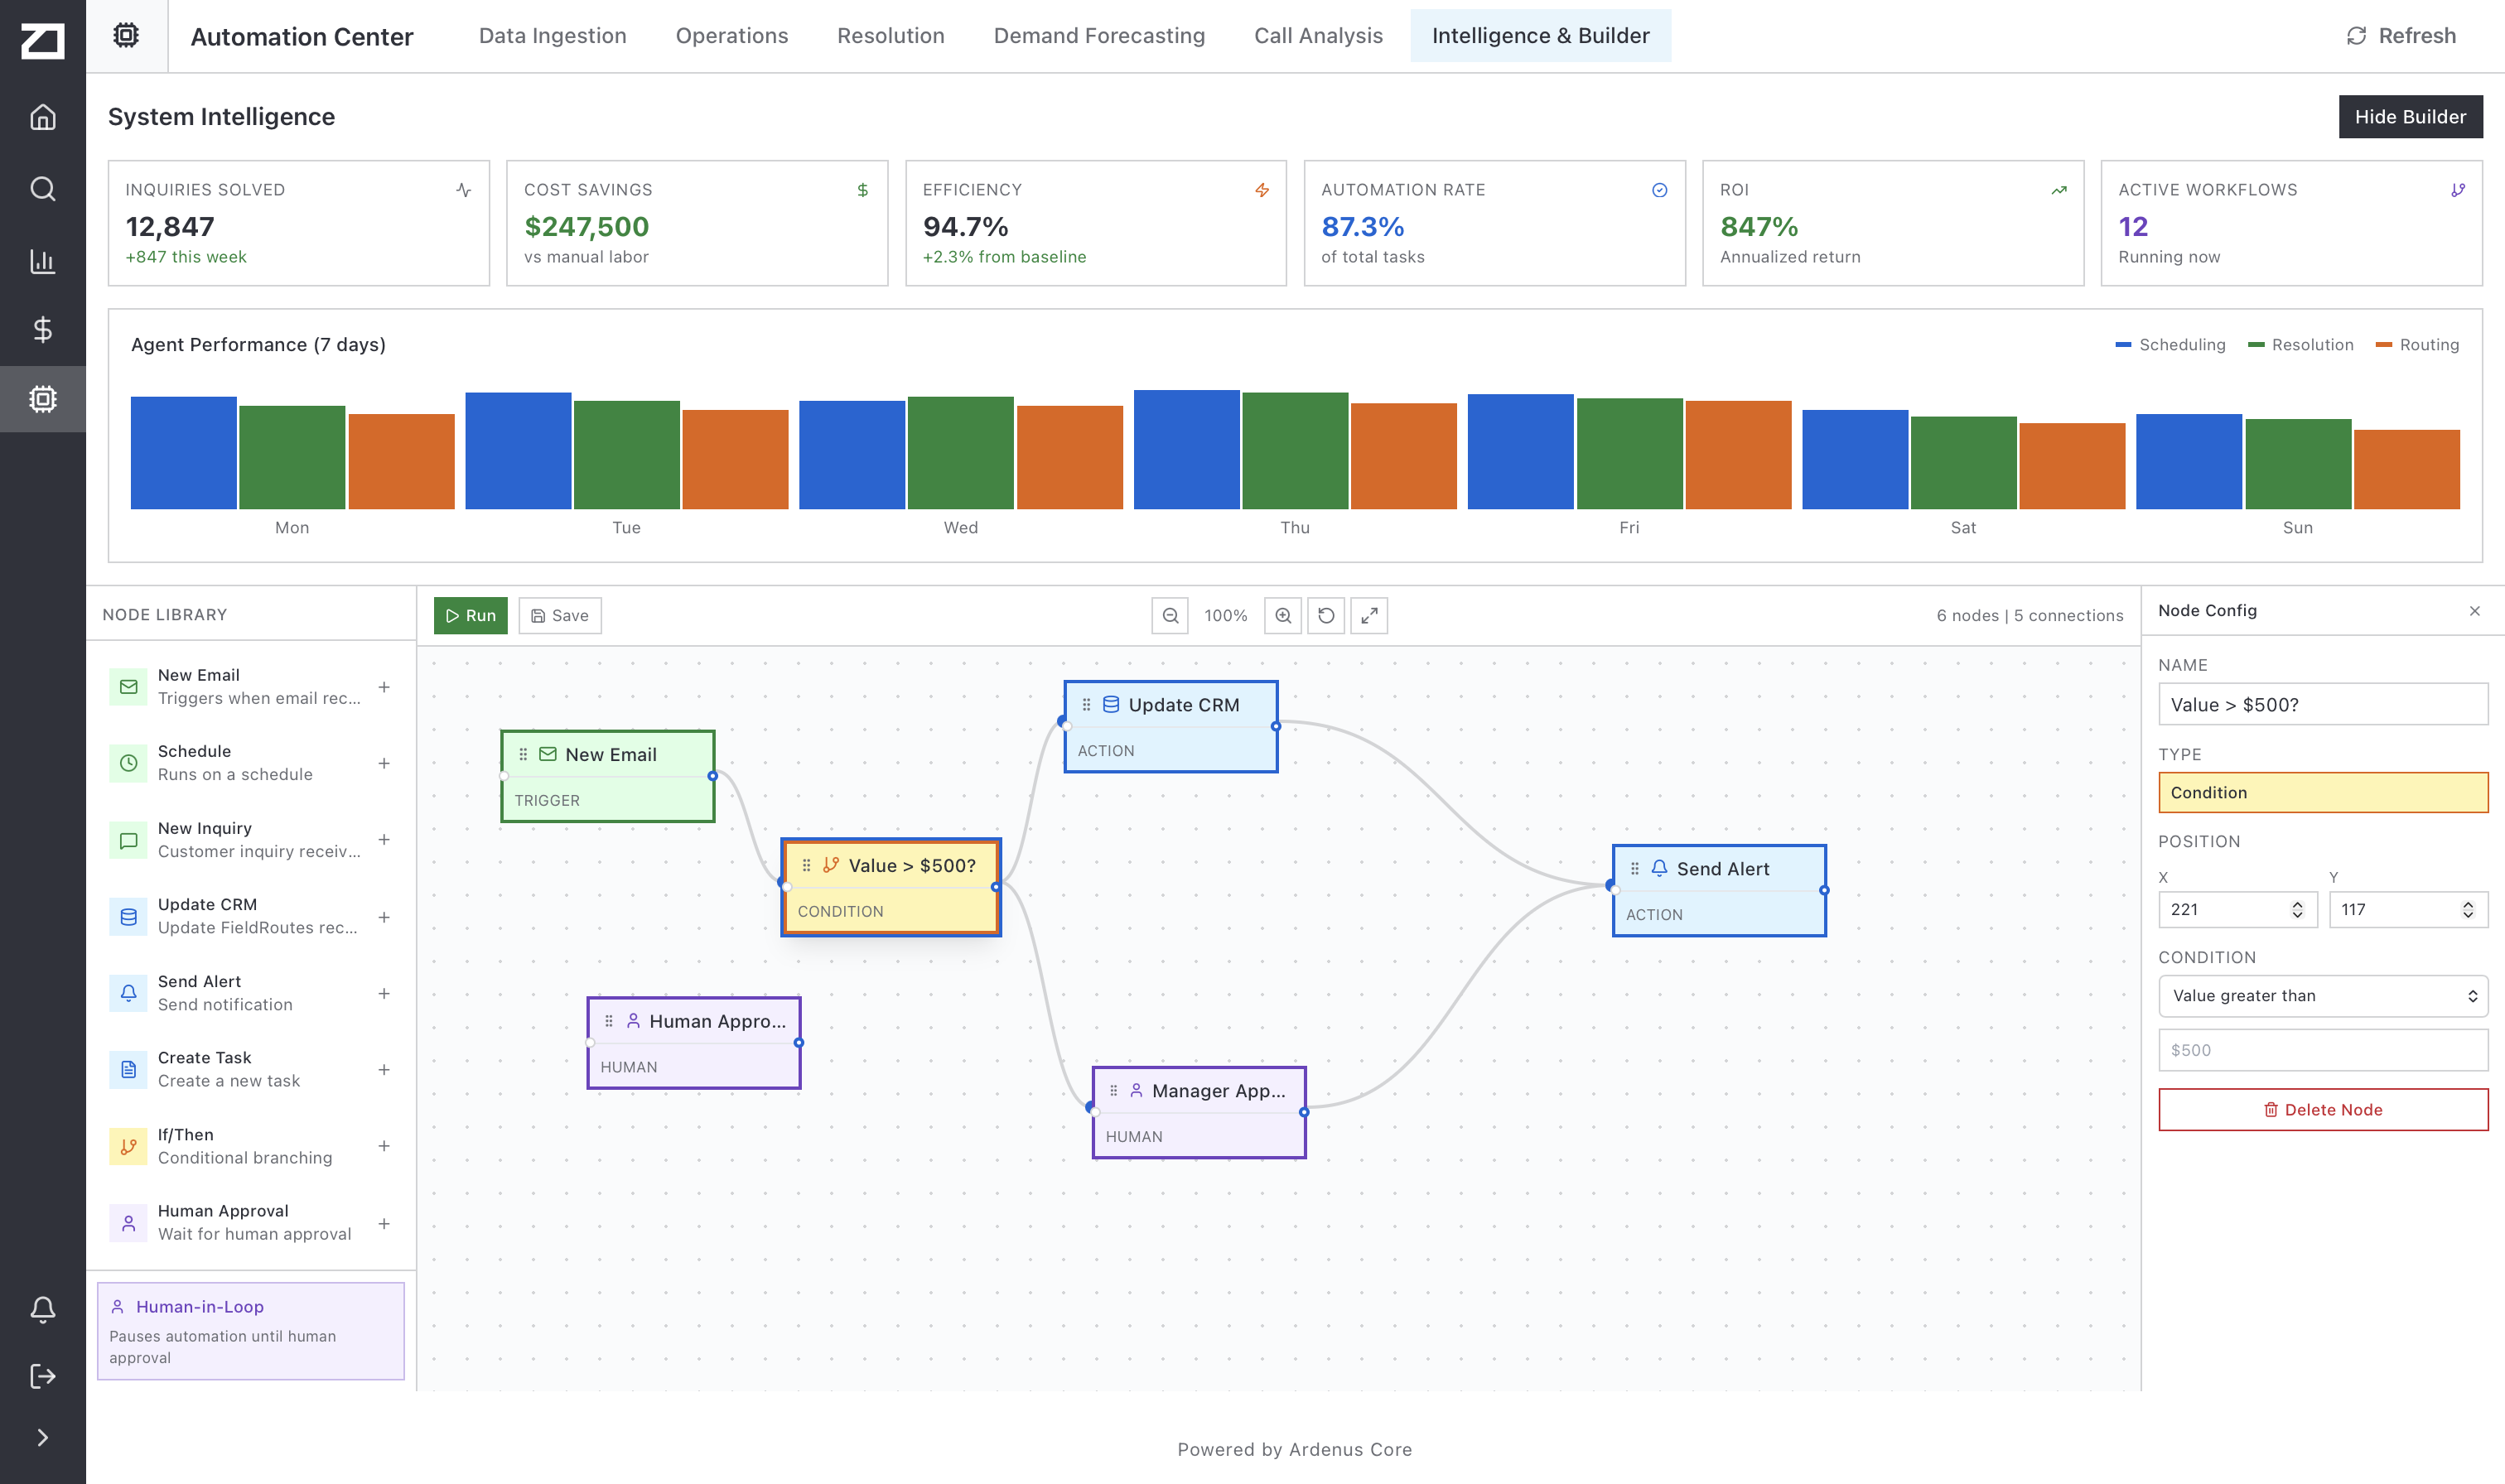The height and width of the screenshot is (1484, 2505).
Task: Open search from the sidebar
Action: (42, 189)
